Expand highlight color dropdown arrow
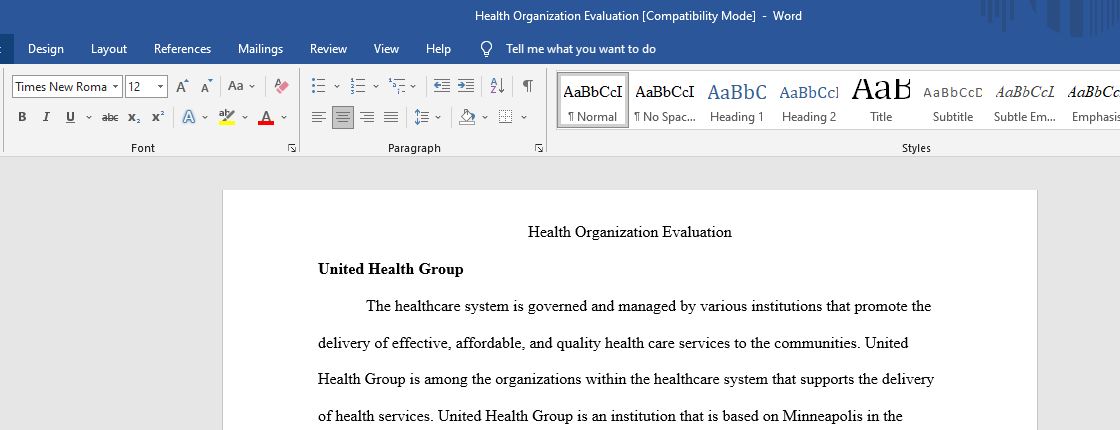1120x430 pixels. point(245,117)
